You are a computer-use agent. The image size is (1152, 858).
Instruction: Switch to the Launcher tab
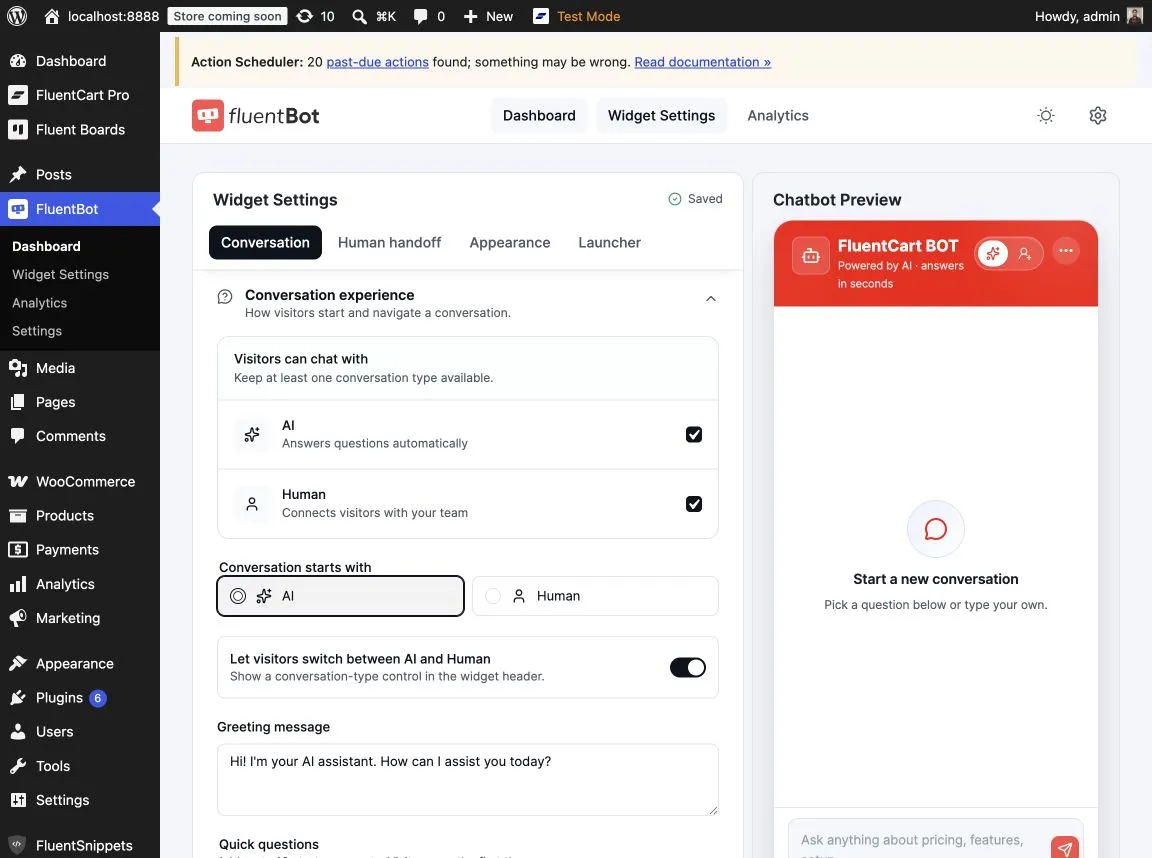609,242
